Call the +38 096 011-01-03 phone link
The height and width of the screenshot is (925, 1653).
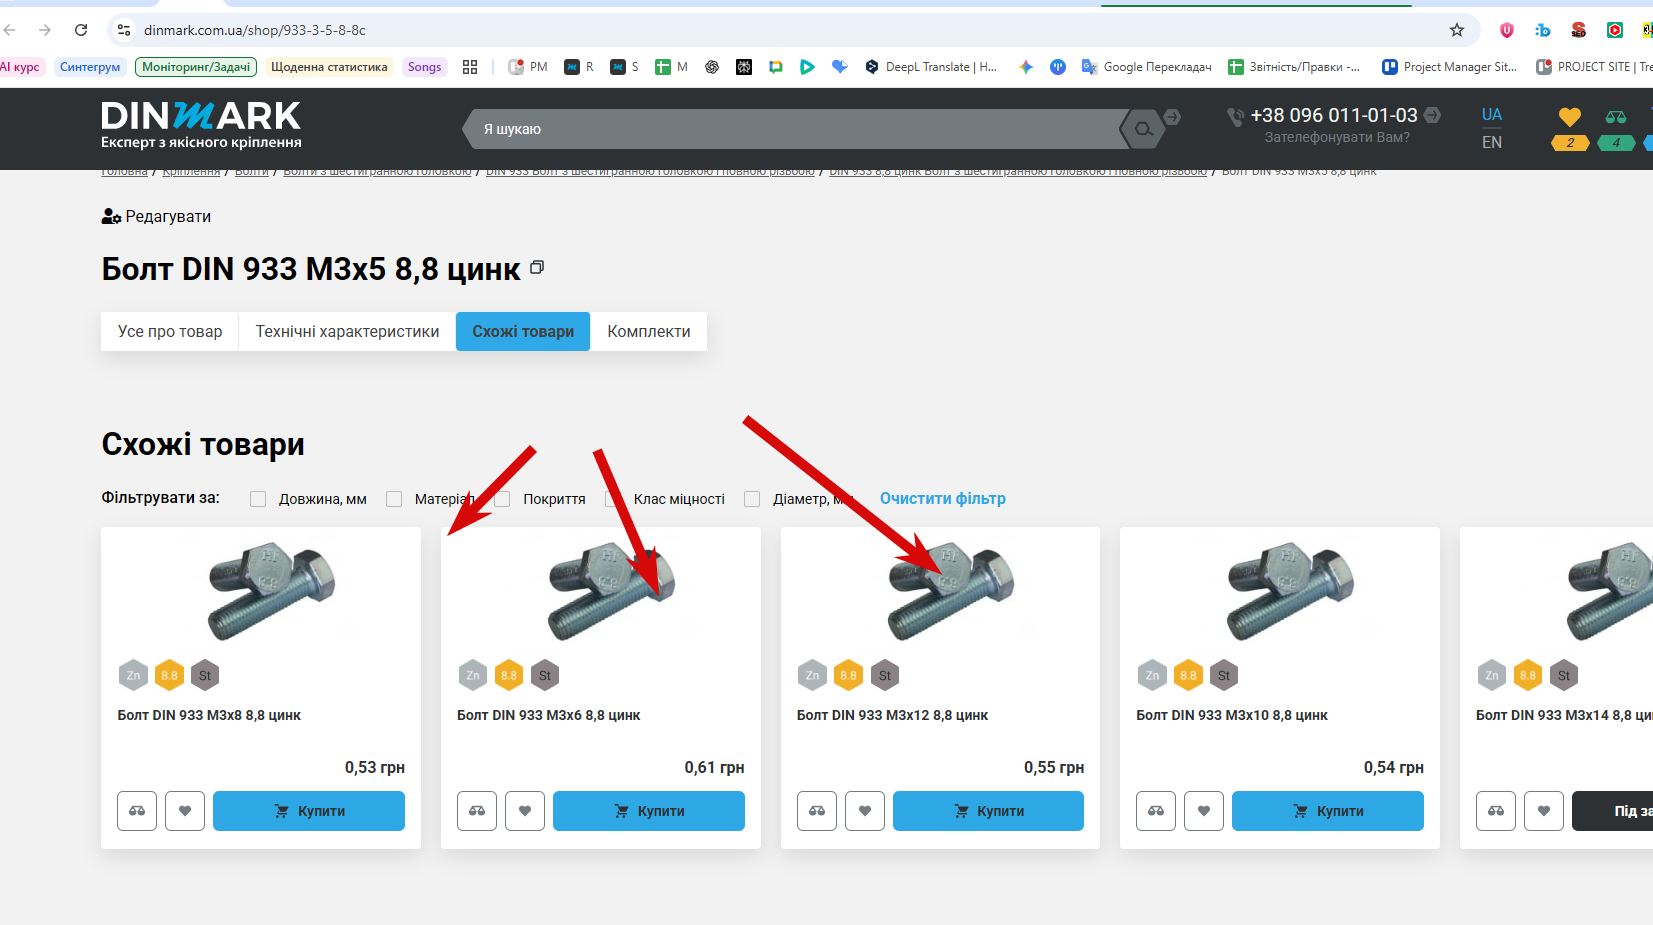[1334, 115]
